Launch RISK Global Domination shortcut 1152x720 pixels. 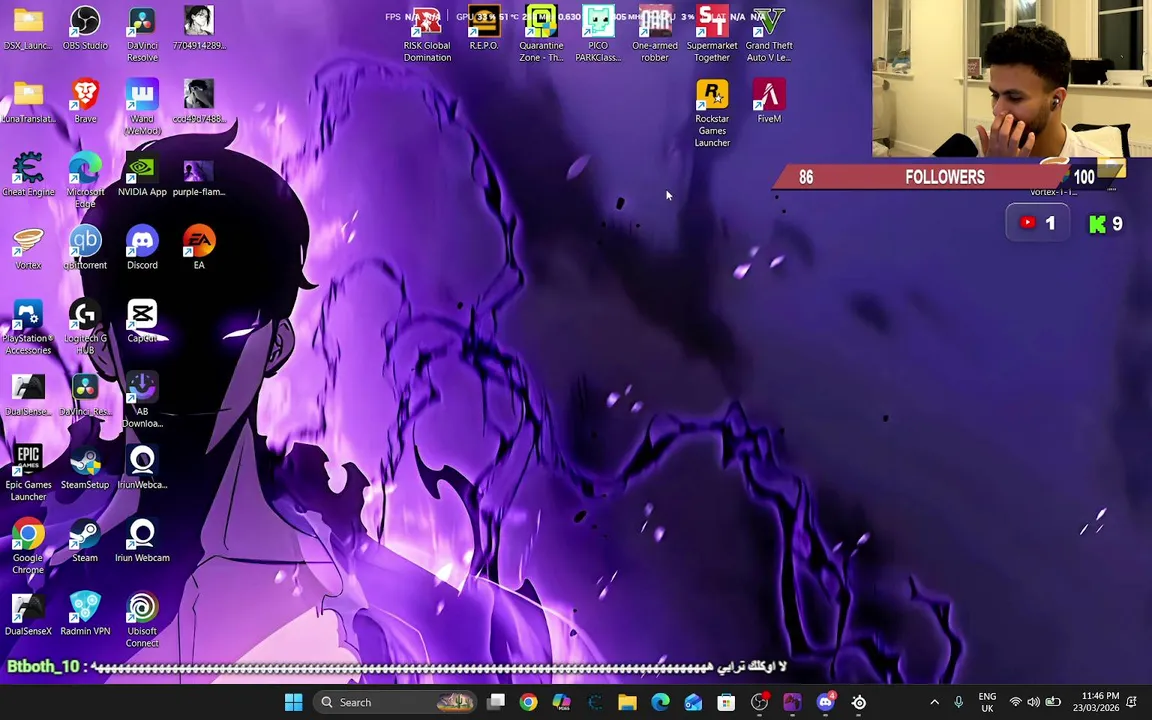click(427, 34)
